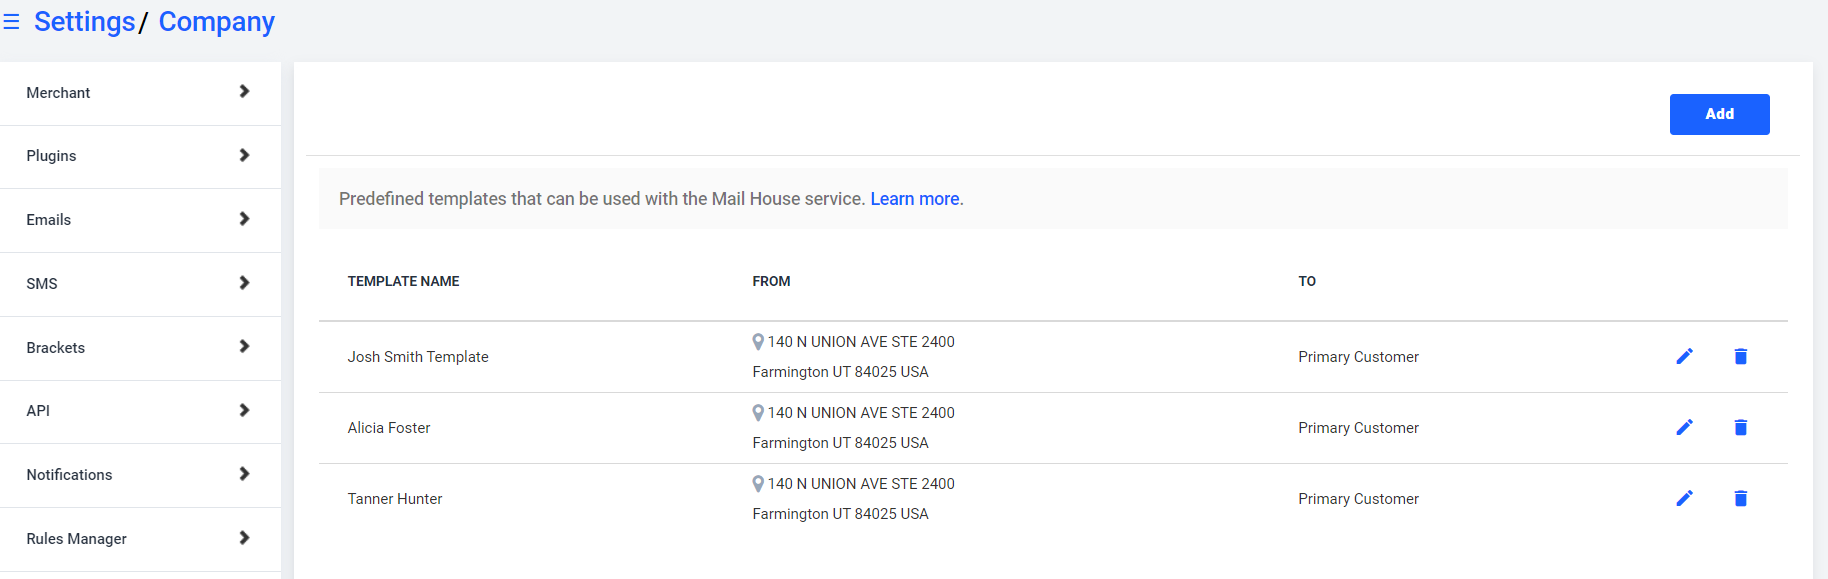Viewport: 1828px width, 579px height.
Task: Open Rules Manager in the sidebar
Action: (x=140, y=539)
